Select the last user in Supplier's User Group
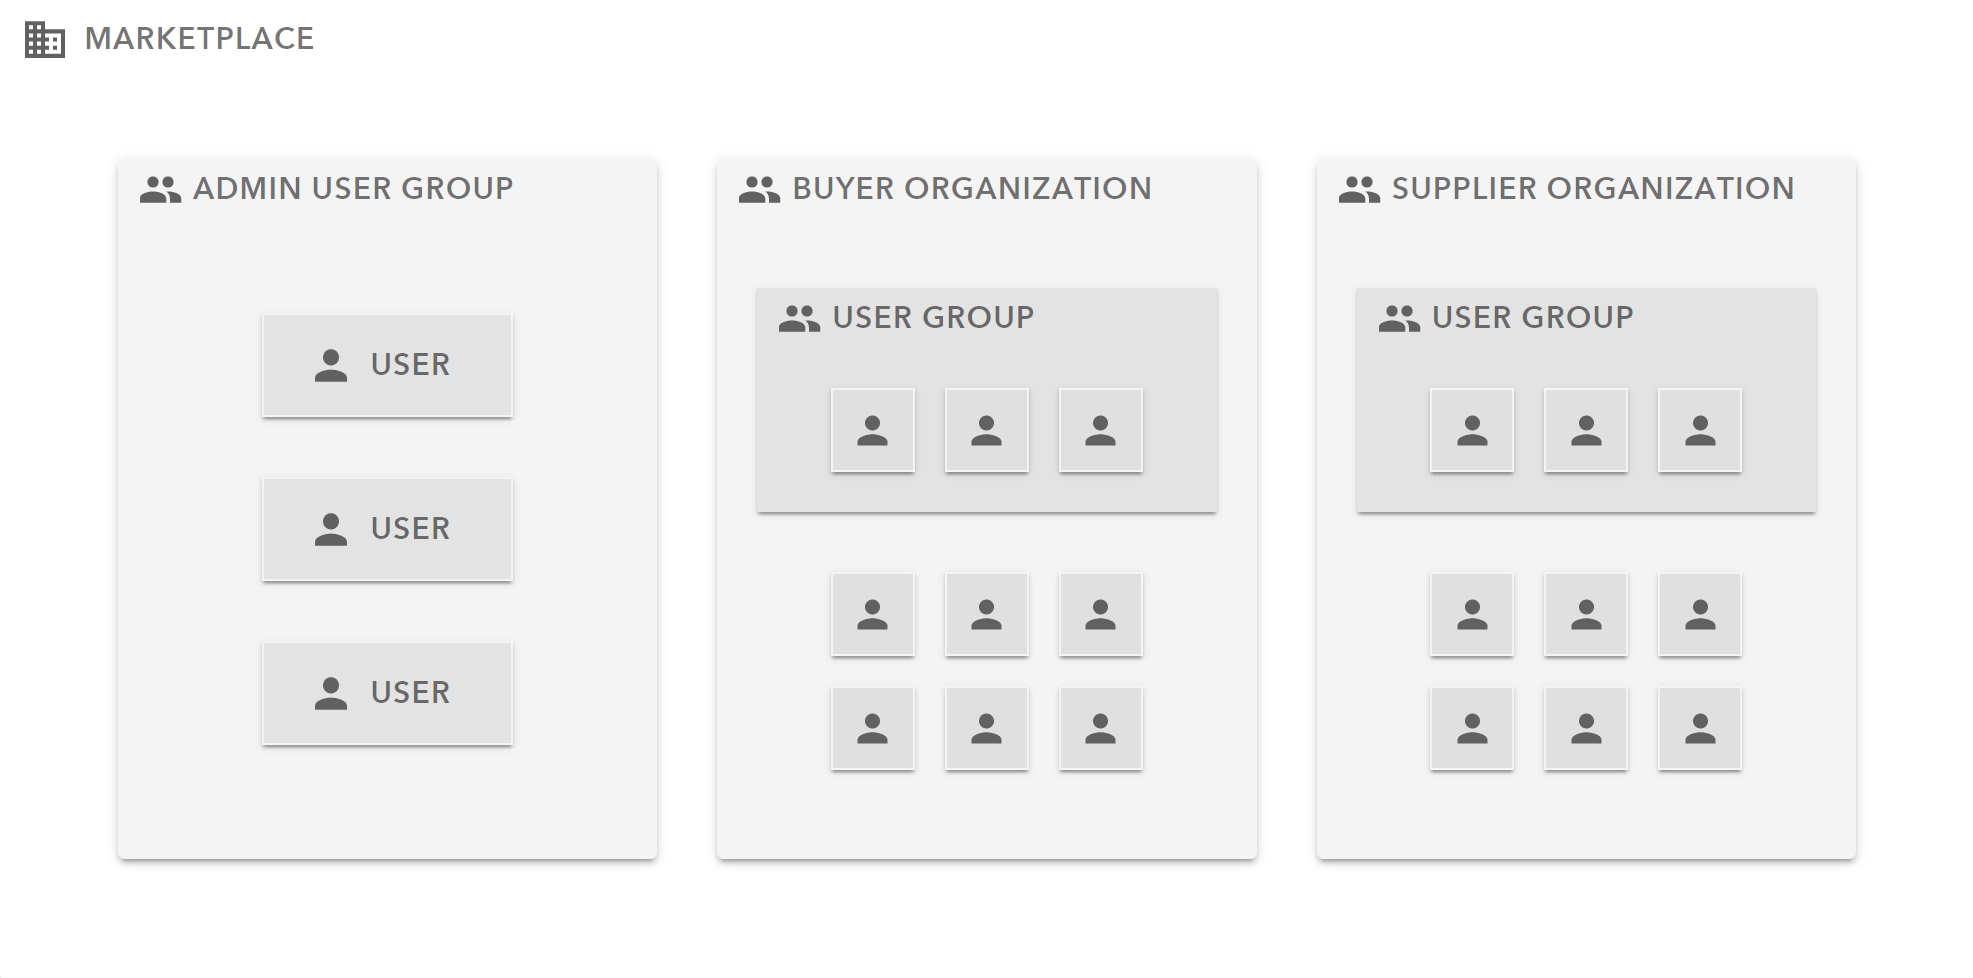Viewport: 1973px width, 978px height. coord(1700,430)
